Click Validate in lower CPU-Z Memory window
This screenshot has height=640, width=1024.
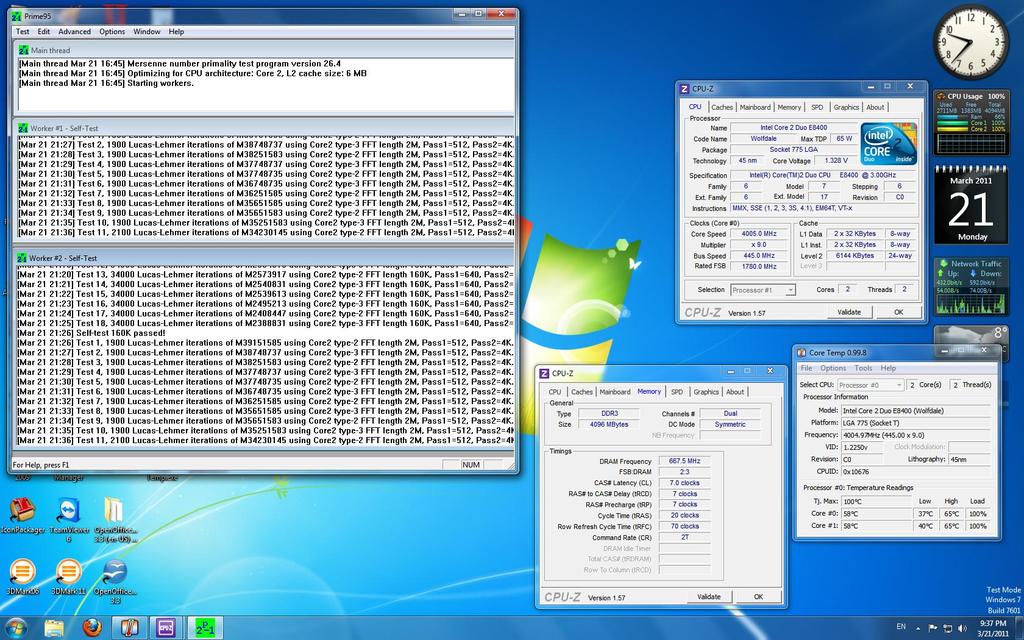click(x=709, y=597)
